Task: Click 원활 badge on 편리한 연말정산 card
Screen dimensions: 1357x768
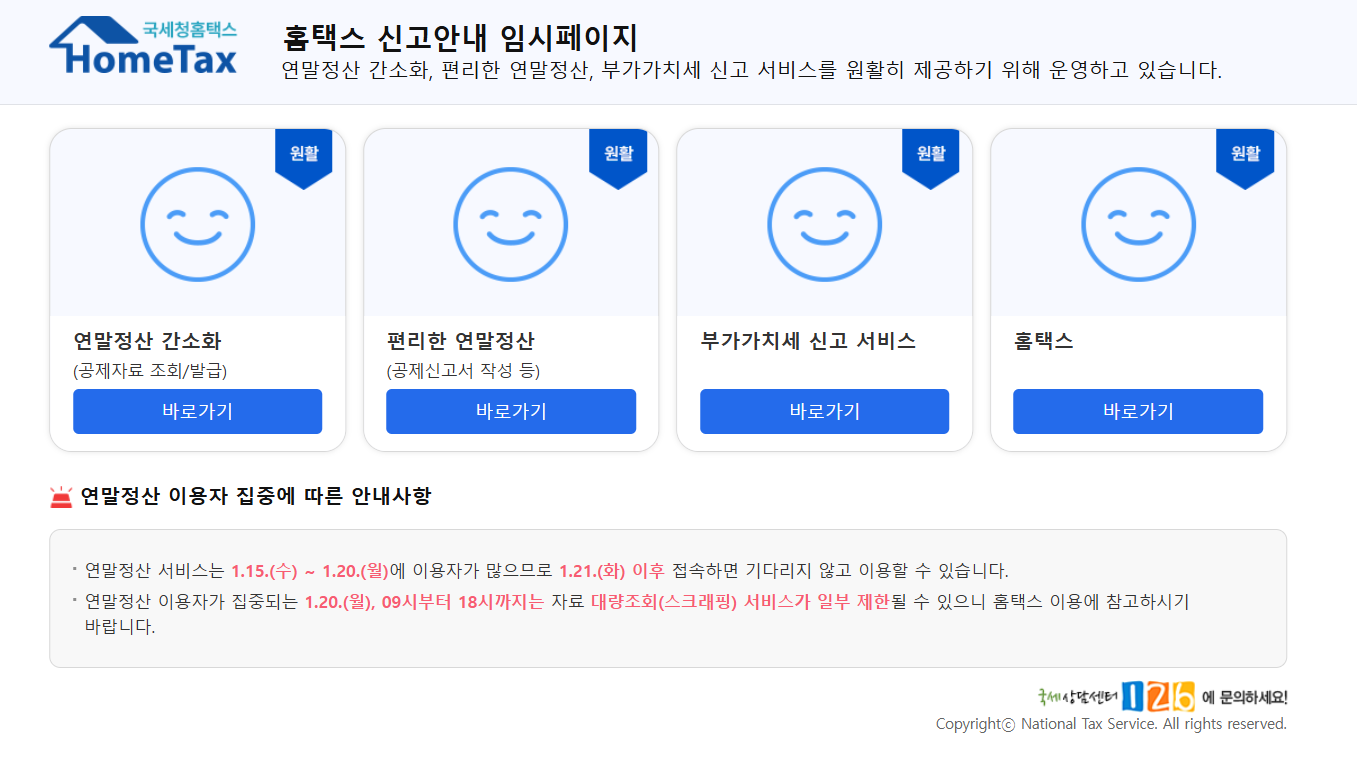Action: point(618,158)
